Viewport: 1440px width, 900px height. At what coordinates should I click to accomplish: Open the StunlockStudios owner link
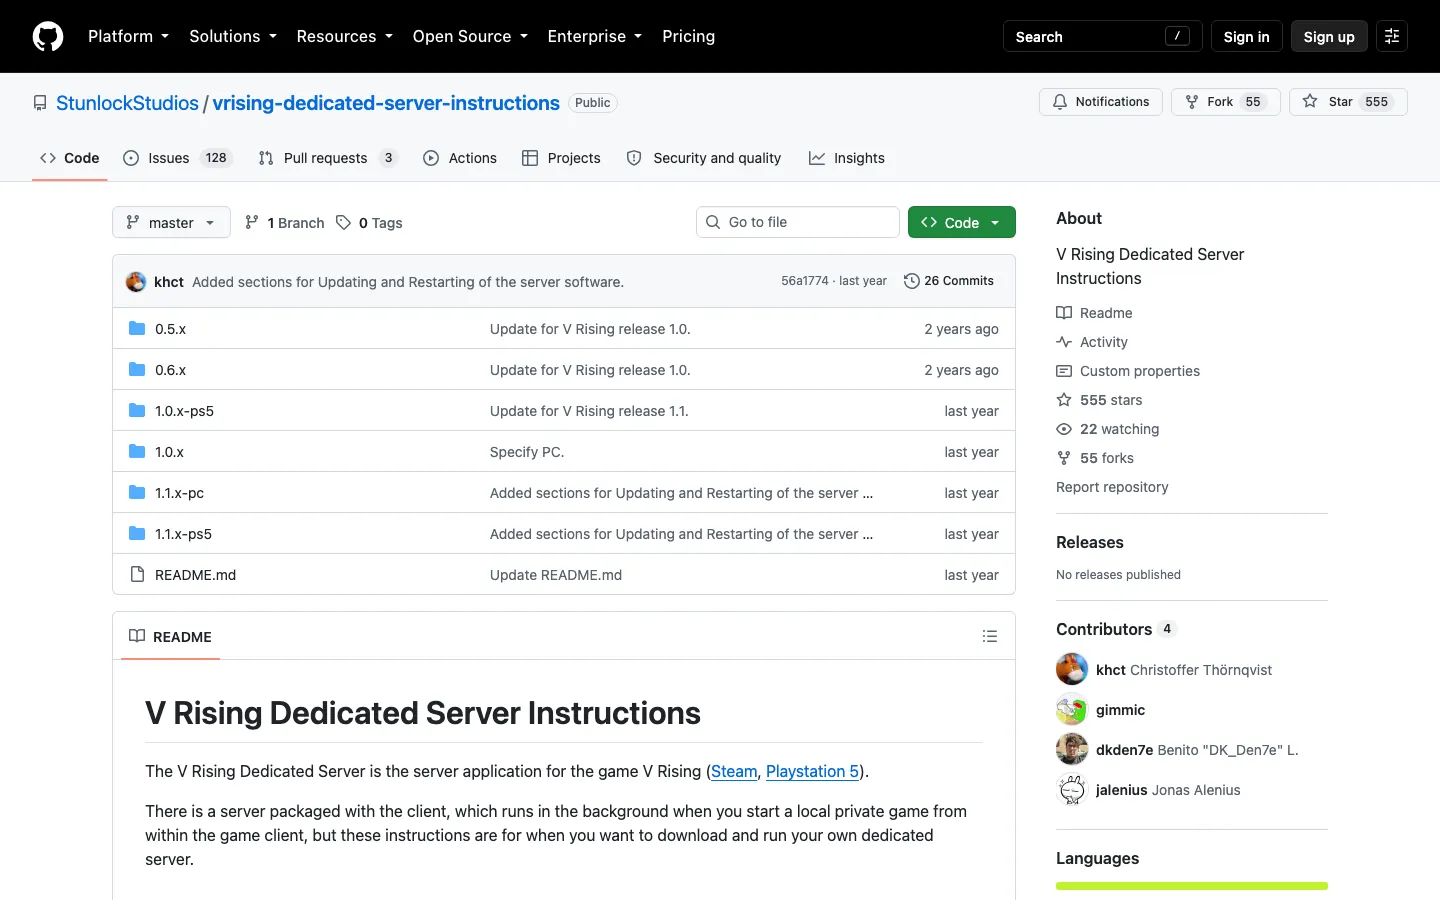click(127, 103)
